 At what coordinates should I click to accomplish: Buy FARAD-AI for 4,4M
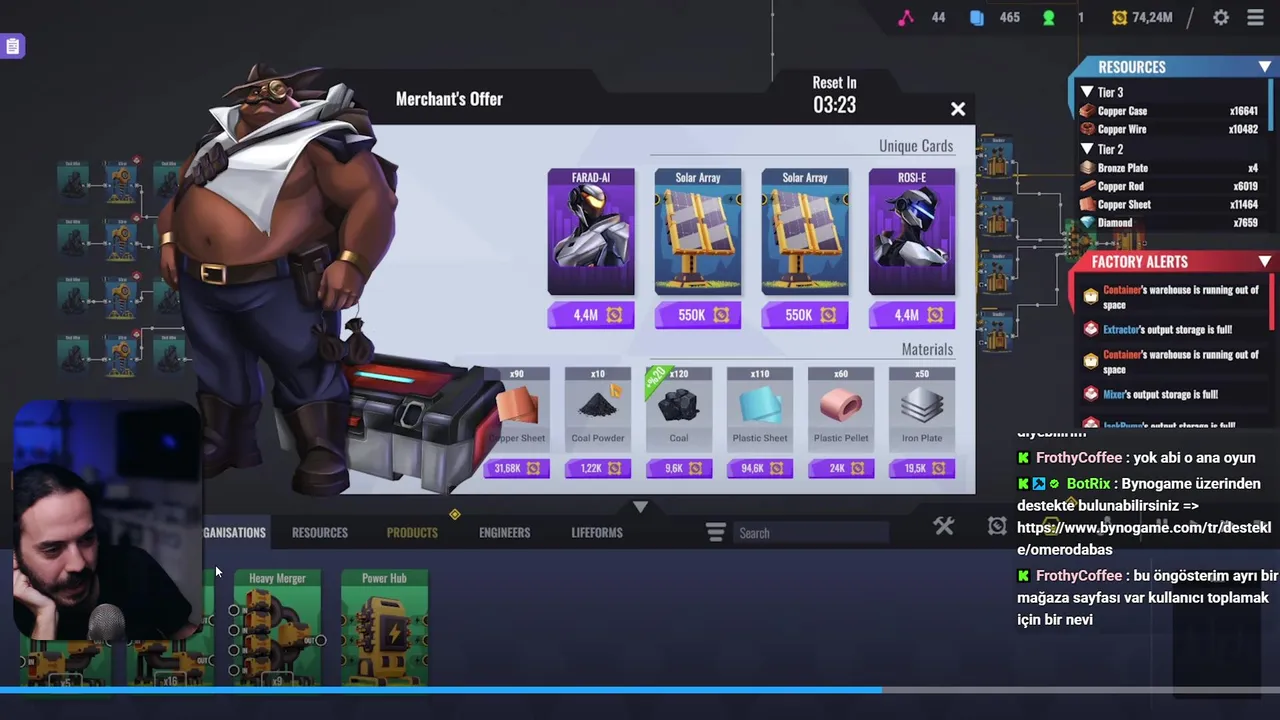tap(590, 315)
